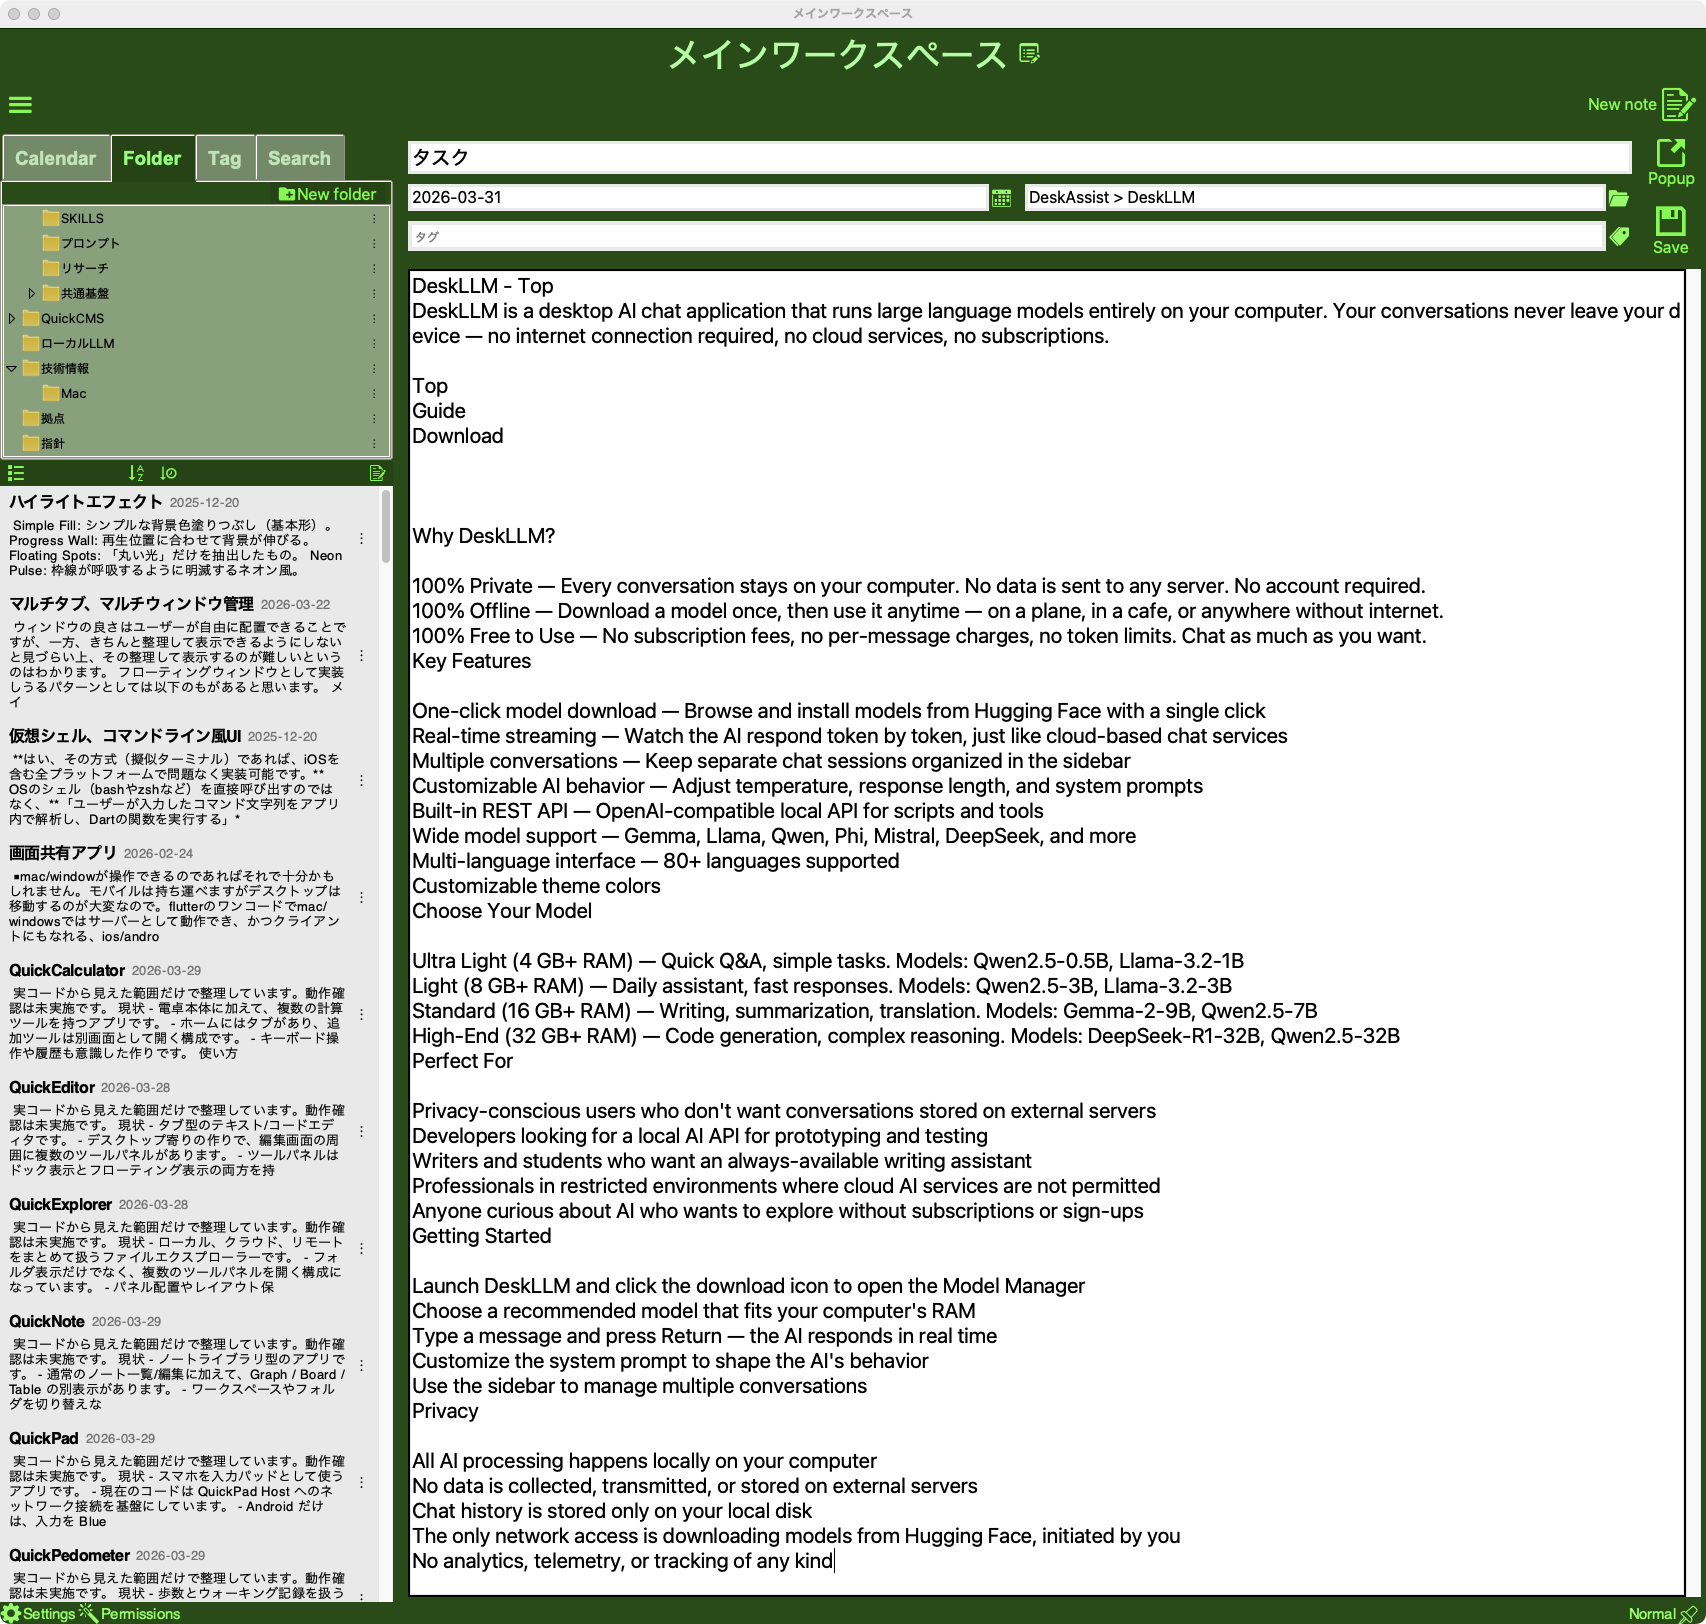Switch to the Folder tab
The image size is (1706, 1624).
coord(152,158)
